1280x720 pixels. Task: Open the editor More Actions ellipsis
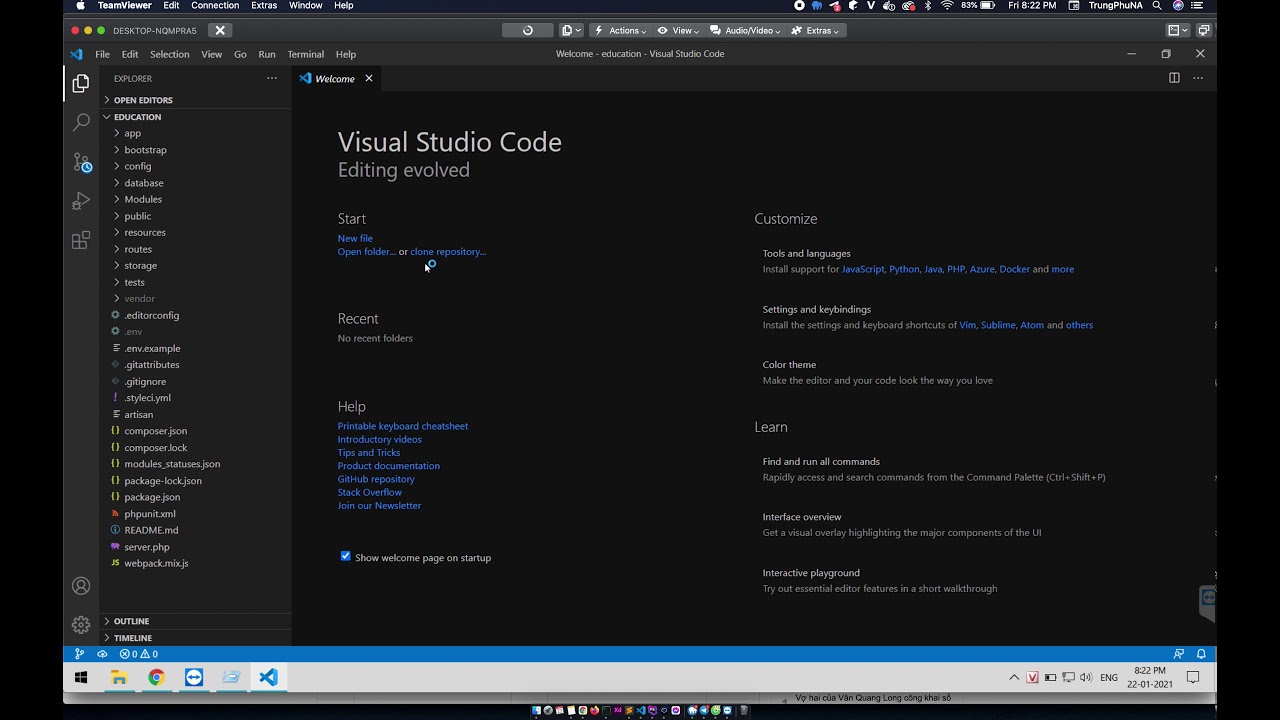(x=1198, y=78)
